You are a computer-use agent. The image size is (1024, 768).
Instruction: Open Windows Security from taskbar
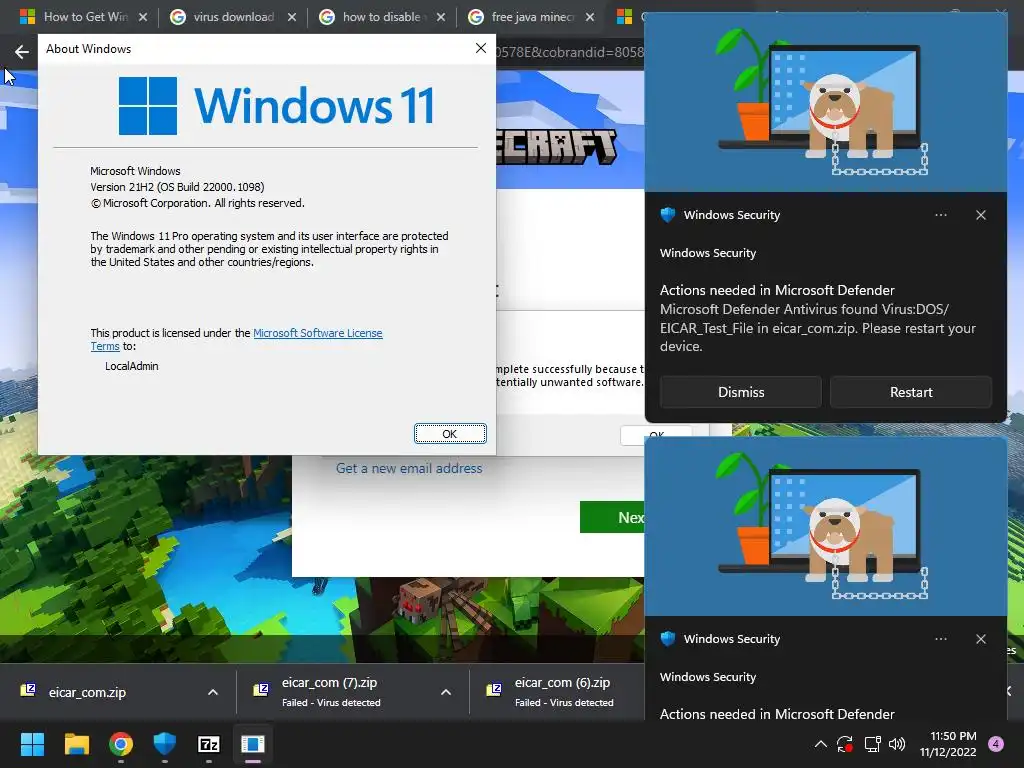pos(165,744)
